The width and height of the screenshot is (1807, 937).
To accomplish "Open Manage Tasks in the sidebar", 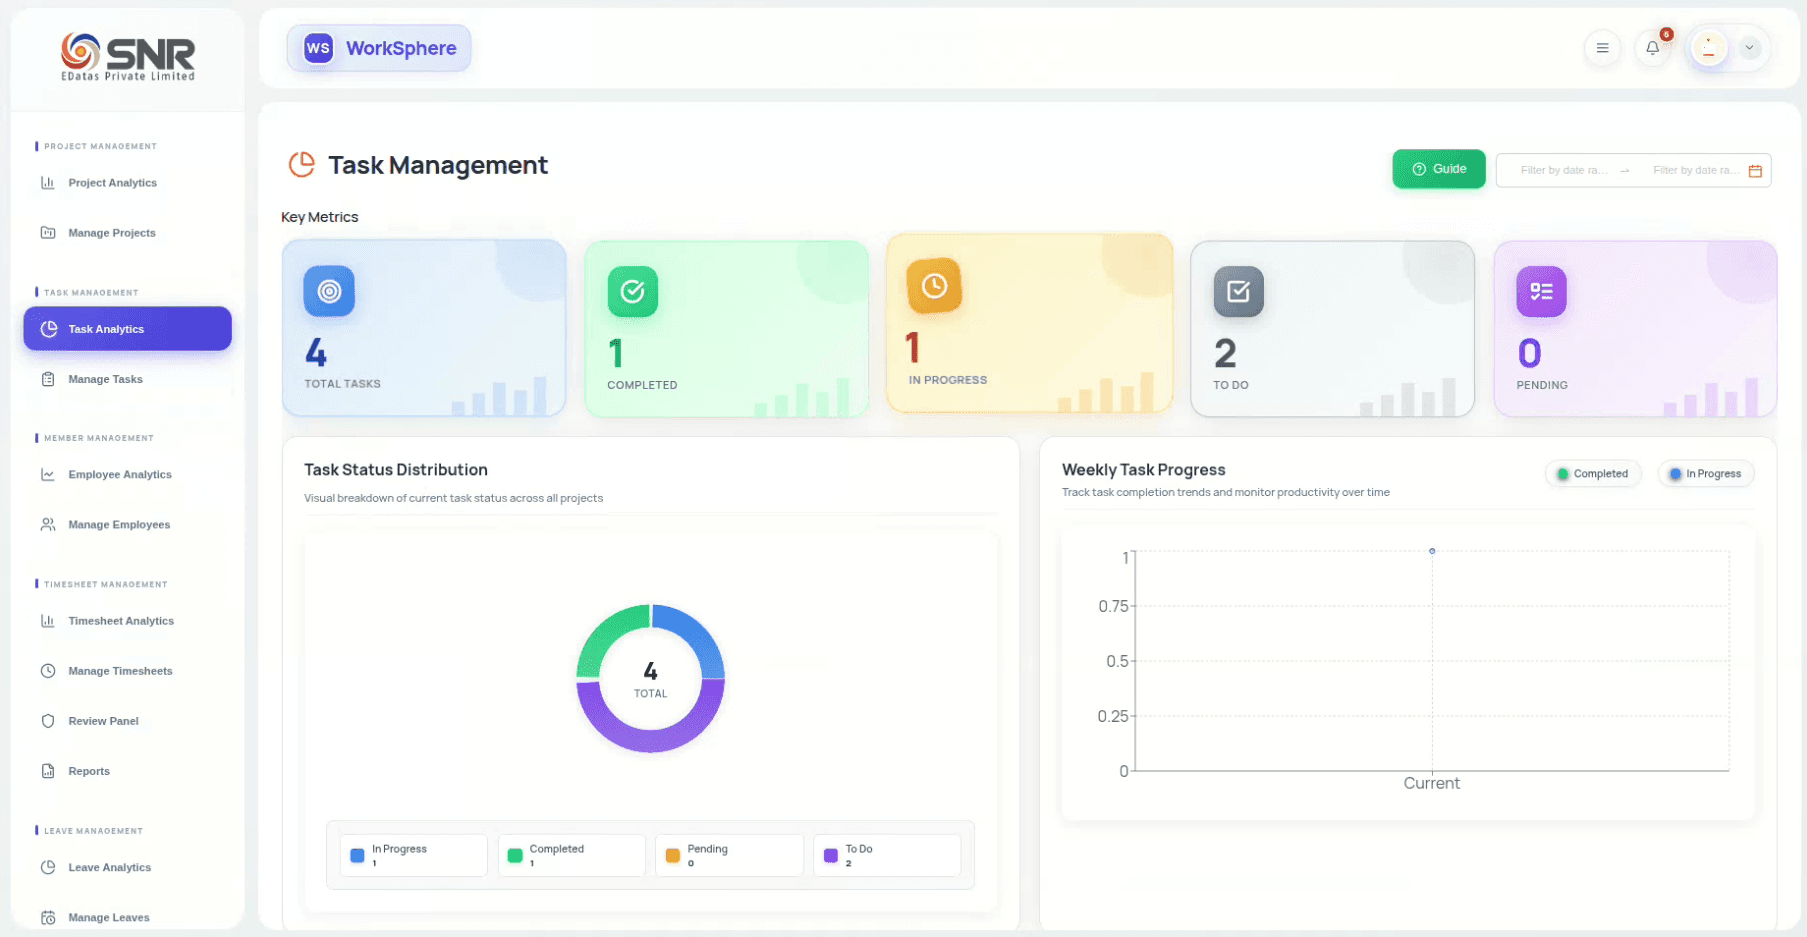I will pos(105,379).
